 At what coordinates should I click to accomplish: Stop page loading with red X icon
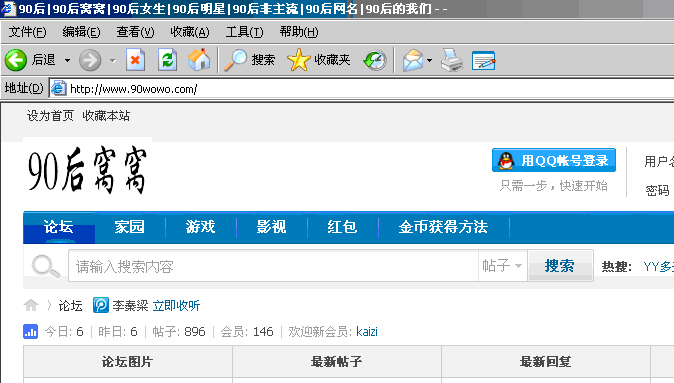135,60
